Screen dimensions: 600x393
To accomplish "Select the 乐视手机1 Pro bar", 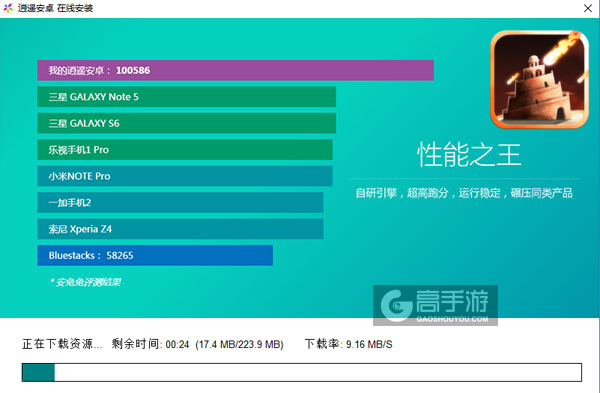I will (185, 150).
